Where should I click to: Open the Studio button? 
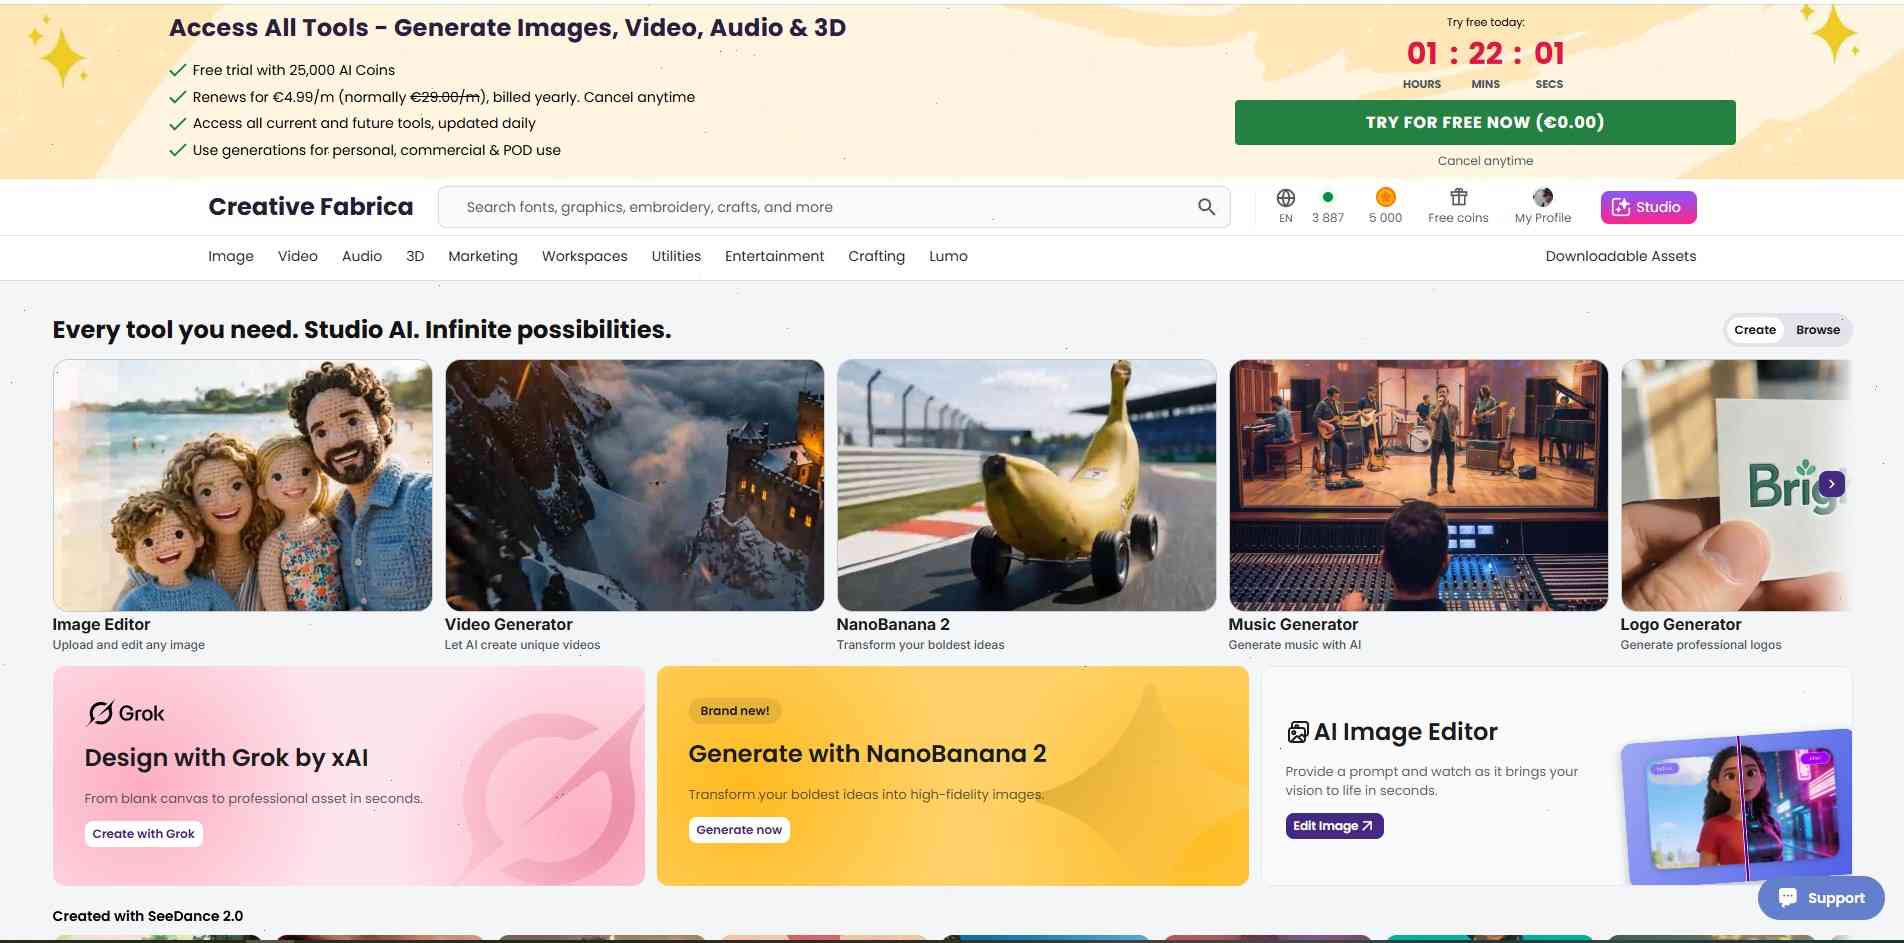(1648, 207)
